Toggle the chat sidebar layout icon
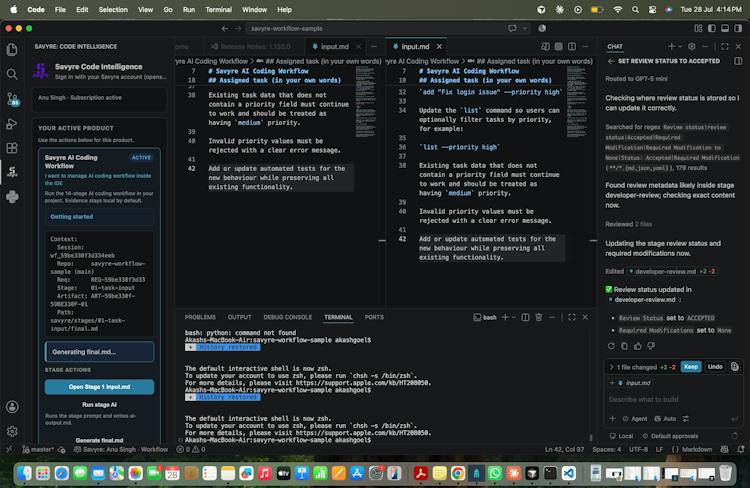Screen dimensions: 750x488 738,61
